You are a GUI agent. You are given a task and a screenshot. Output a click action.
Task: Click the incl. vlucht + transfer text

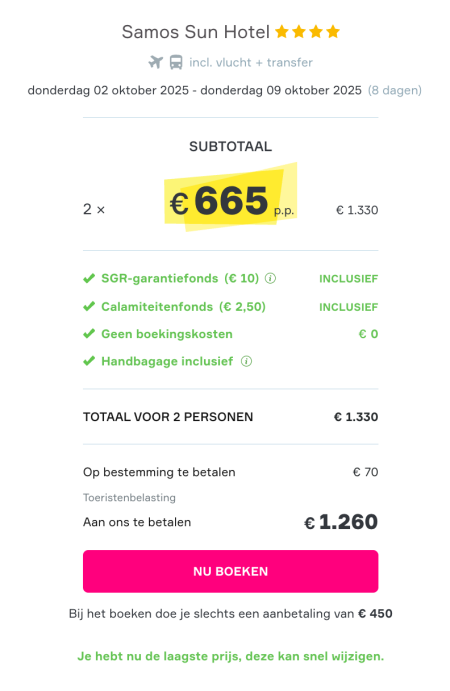pyautogui.click(x=251, y=63)
